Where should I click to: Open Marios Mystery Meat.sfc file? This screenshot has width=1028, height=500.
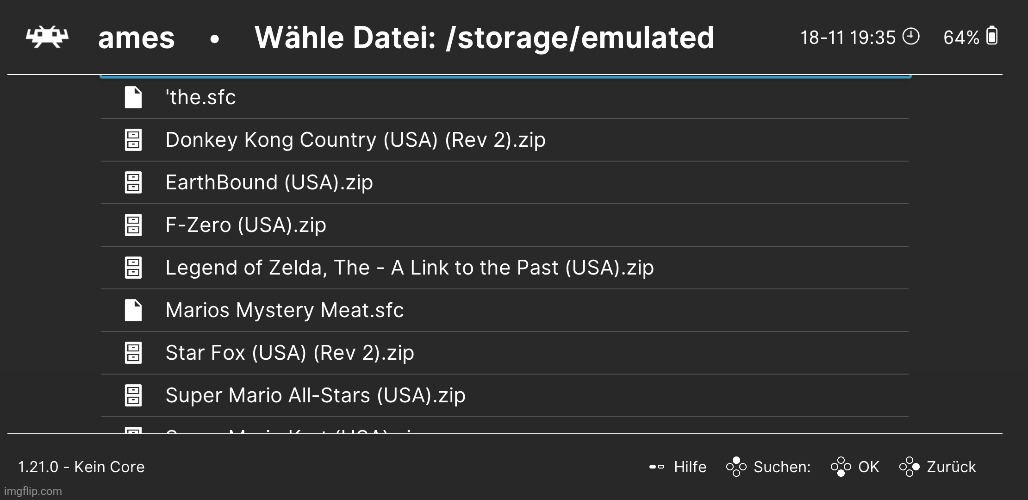(284, 310)
